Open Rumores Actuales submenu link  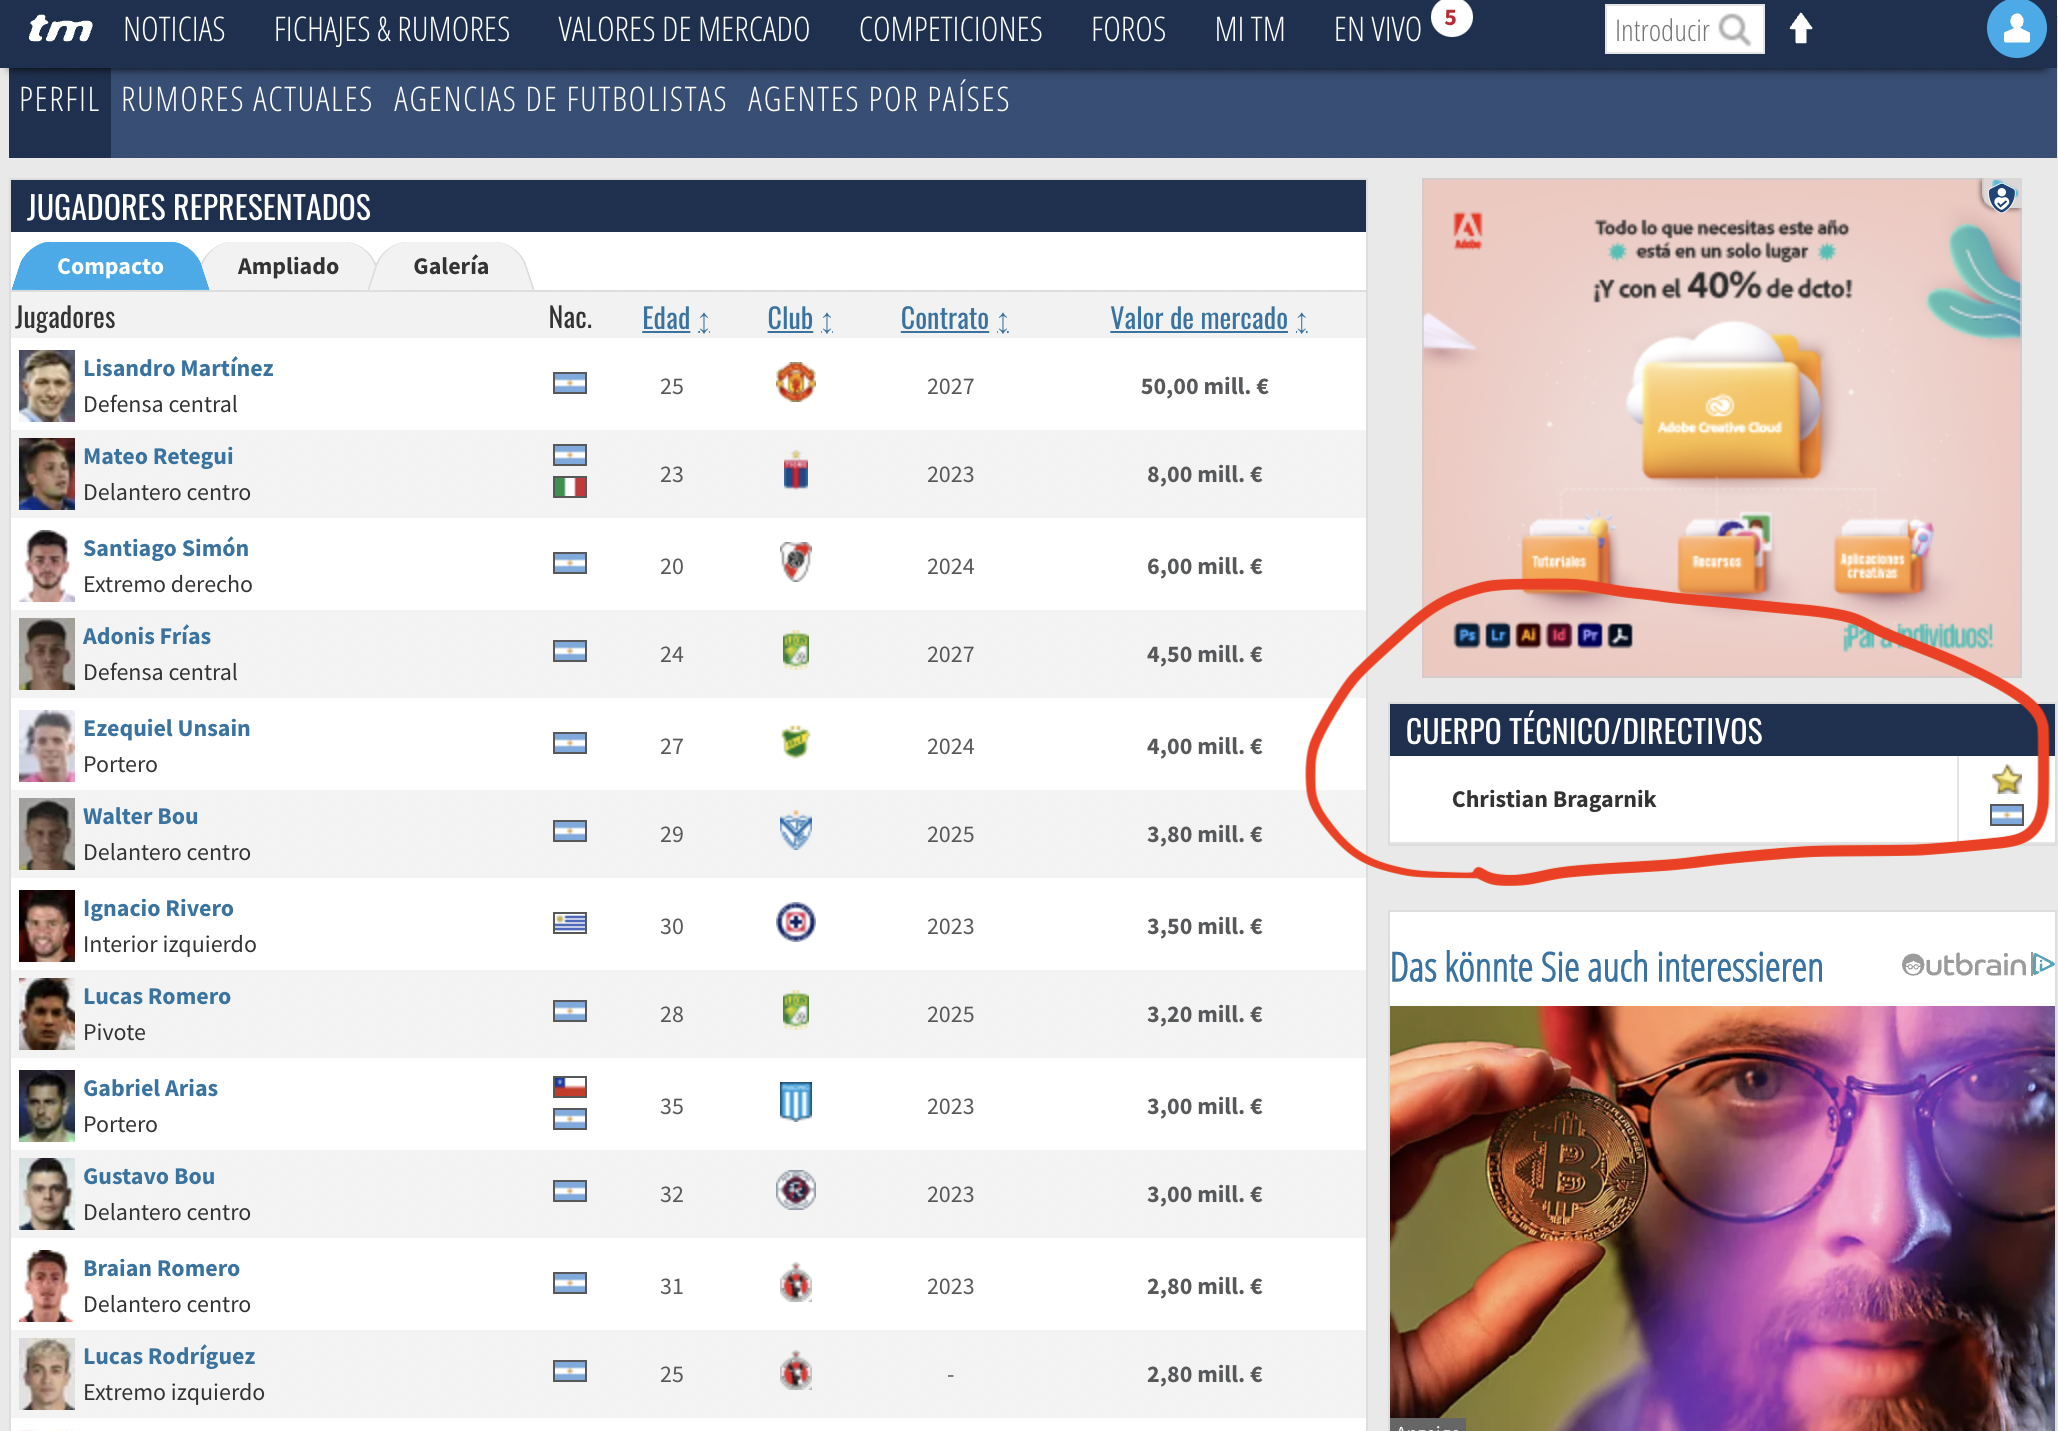coord(247,100)
